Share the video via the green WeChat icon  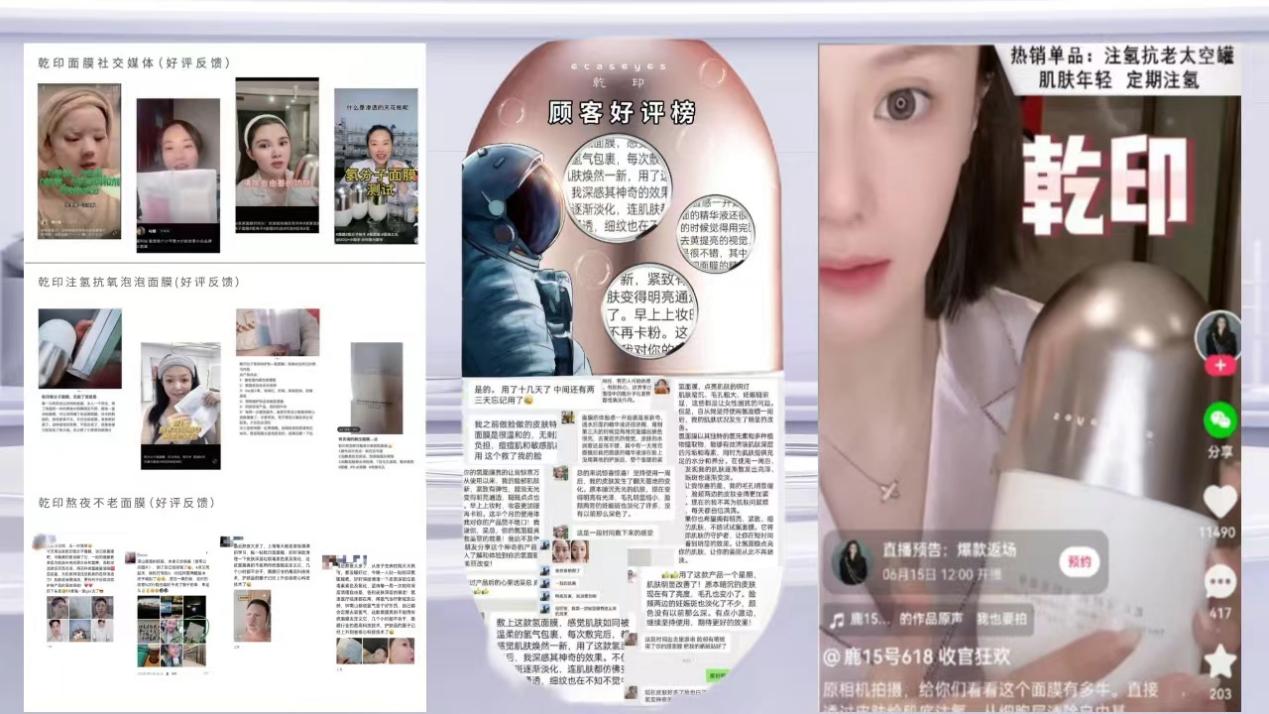1220,419
